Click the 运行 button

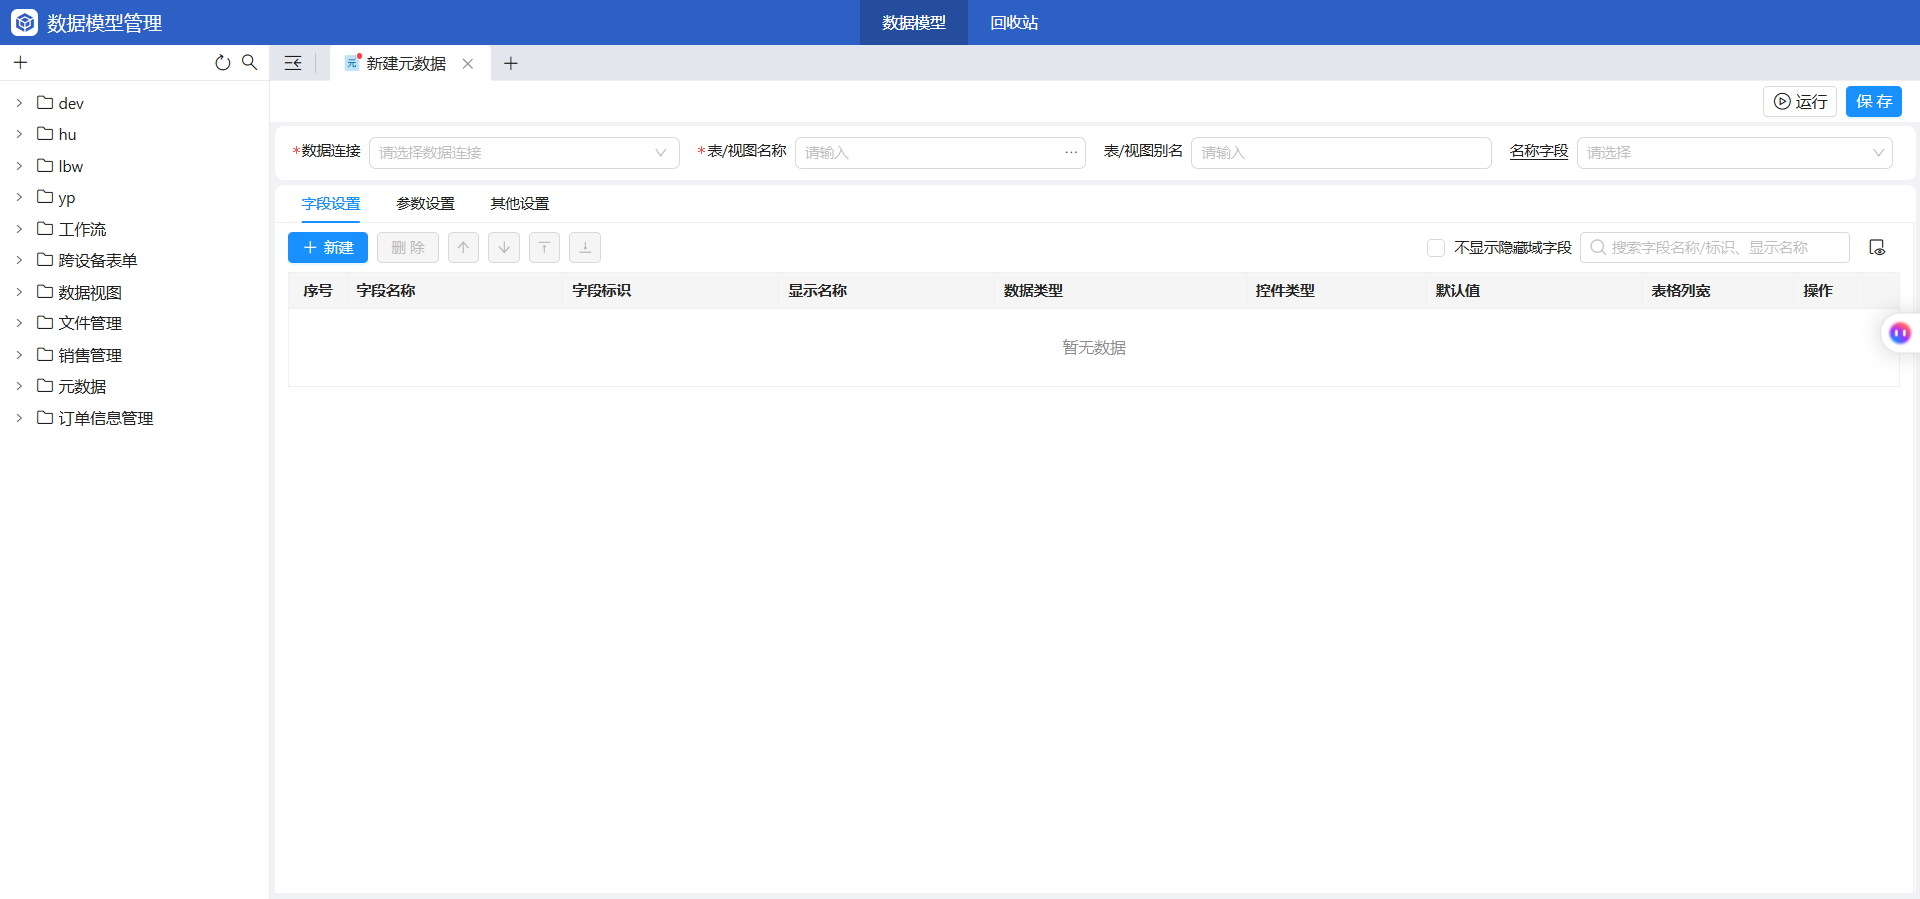[x=1800, y=101]
